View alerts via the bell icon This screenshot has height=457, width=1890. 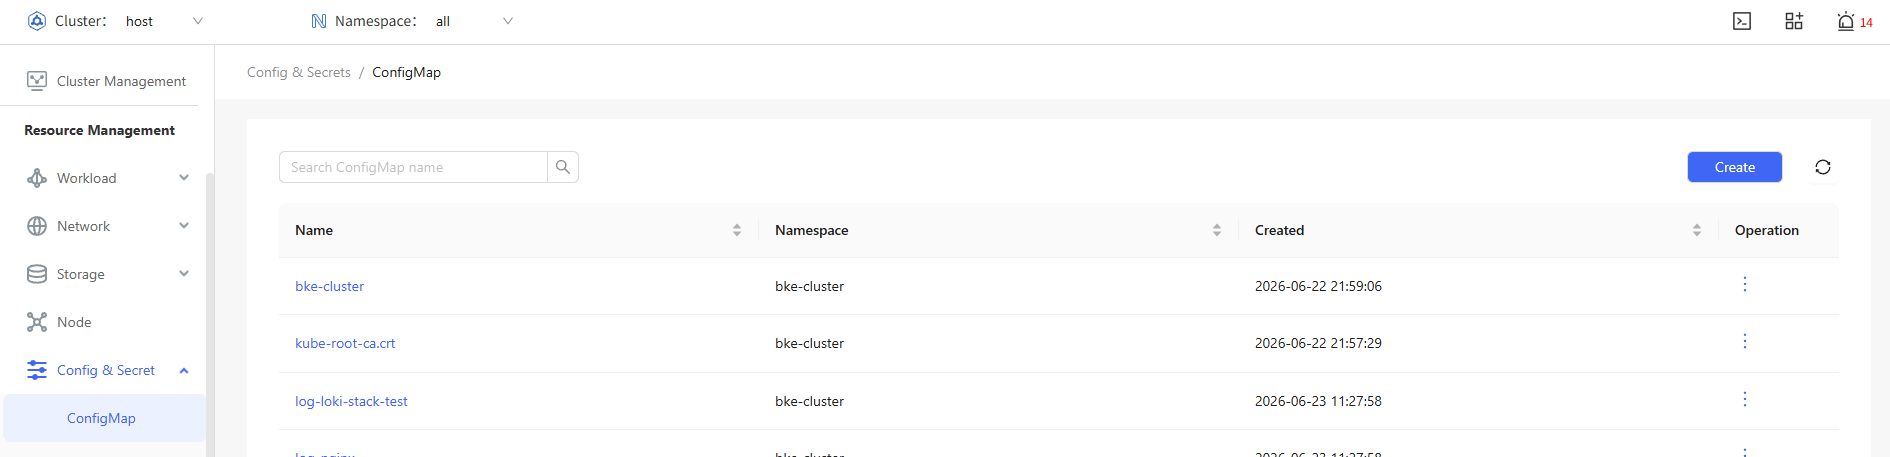1846,21
